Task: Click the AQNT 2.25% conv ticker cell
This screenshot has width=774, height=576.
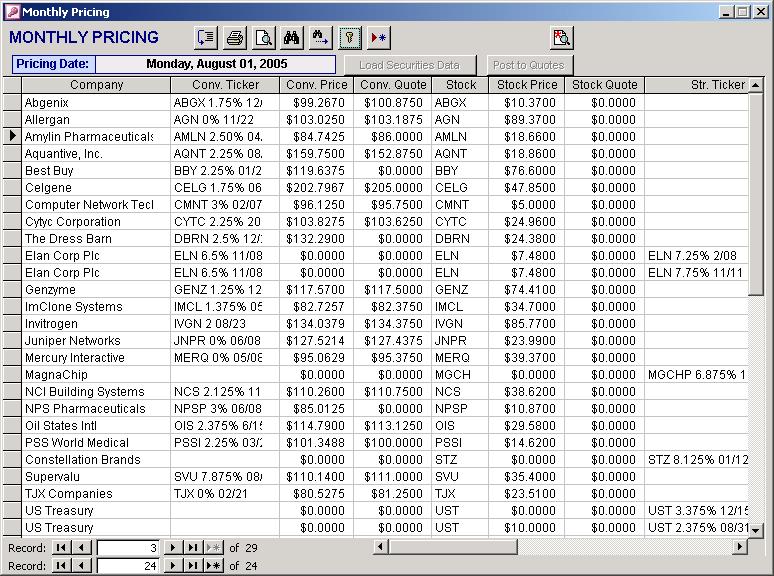Action: [x=225, y=154]
